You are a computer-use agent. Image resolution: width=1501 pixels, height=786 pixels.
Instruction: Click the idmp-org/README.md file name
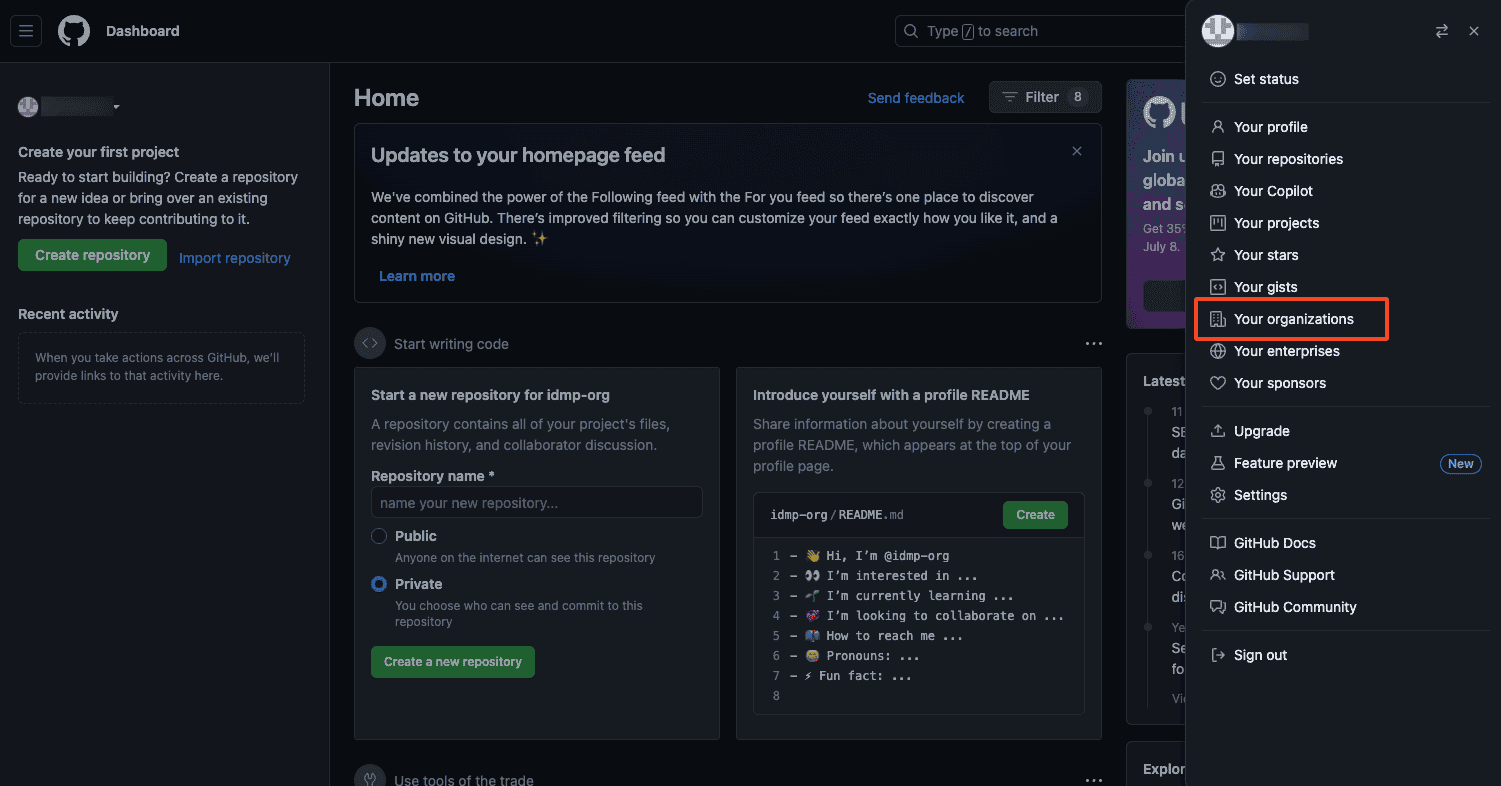coord(837,515)
